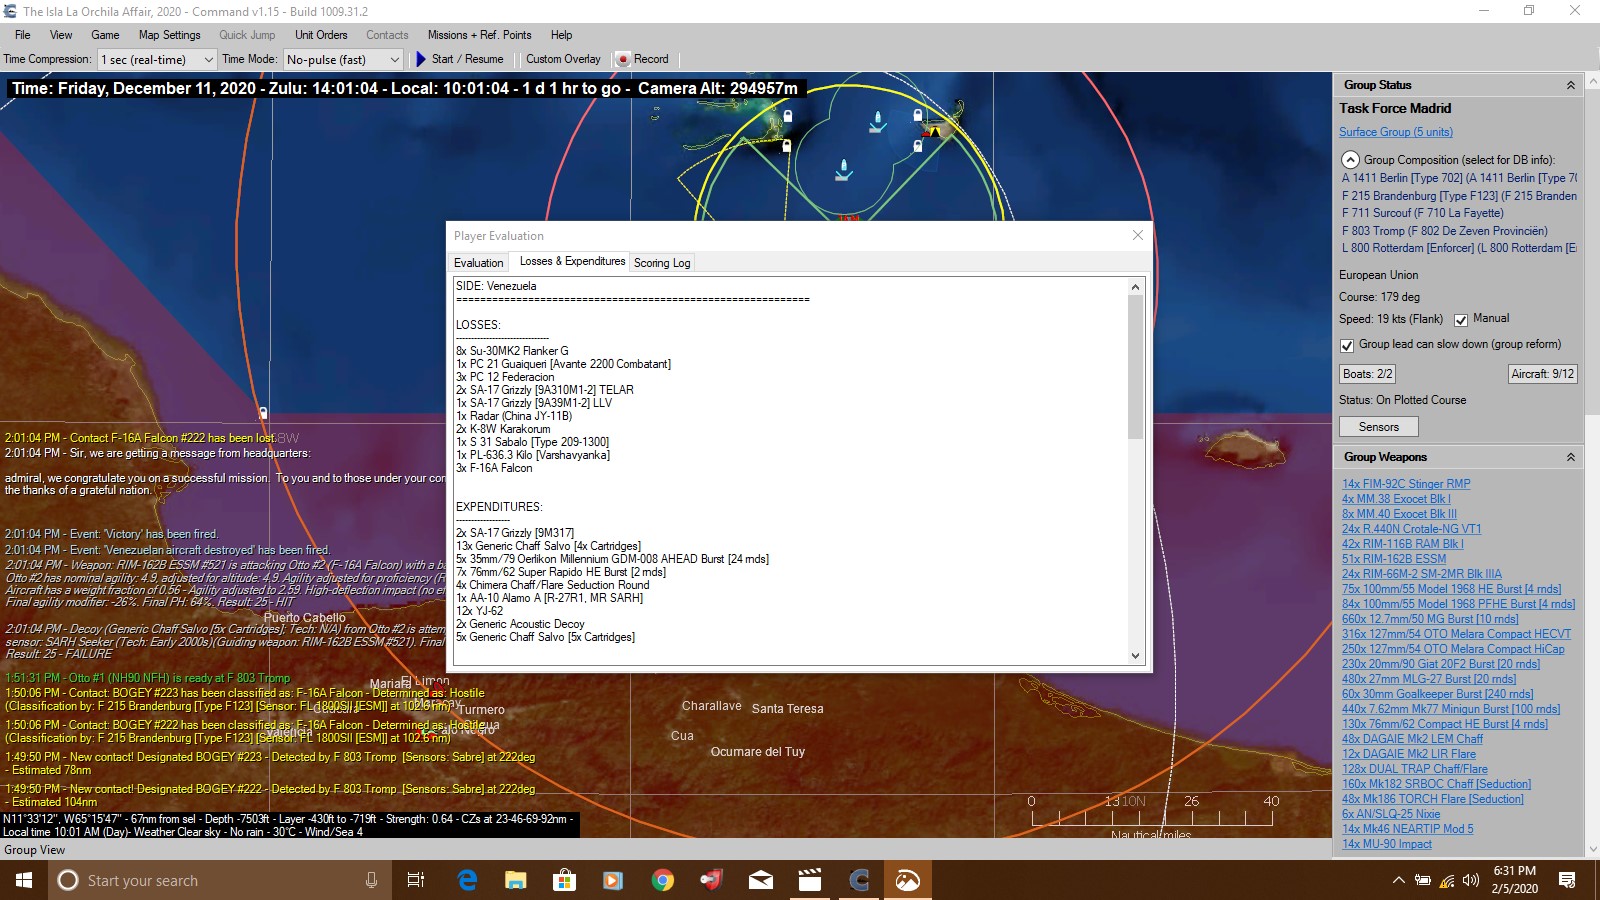Open the Unit Orders menu
The image size is (1600, 900).
[x=321, y=35]
